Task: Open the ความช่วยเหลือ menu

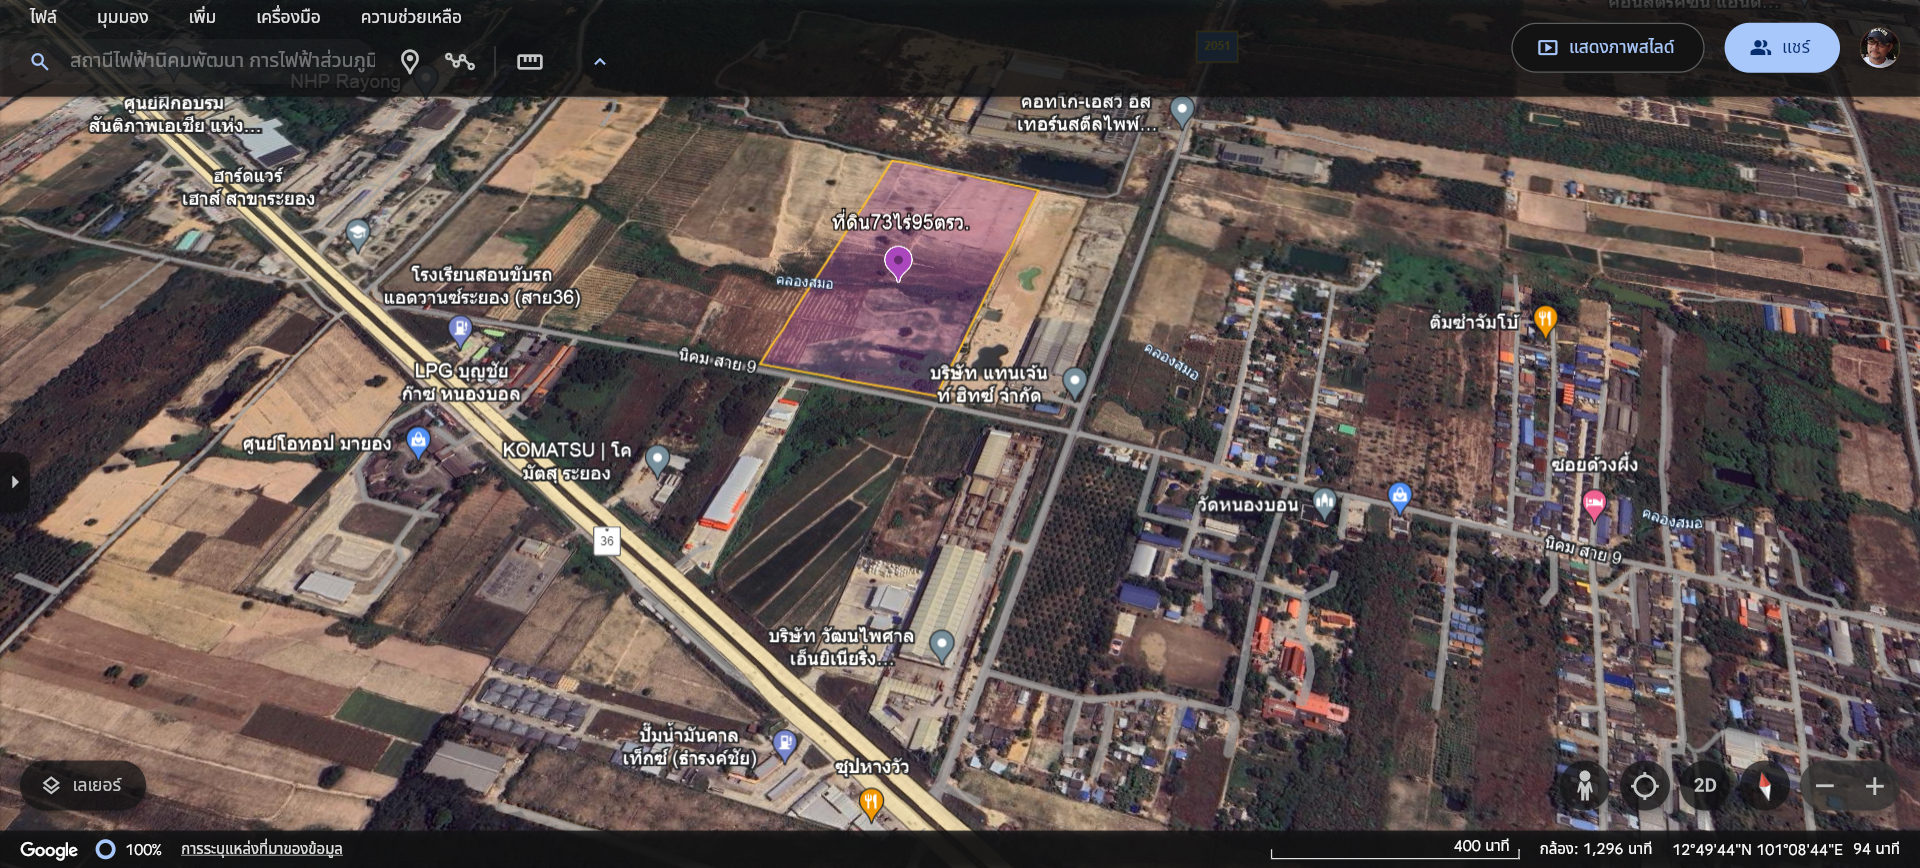Action: (x=411, y=17)
